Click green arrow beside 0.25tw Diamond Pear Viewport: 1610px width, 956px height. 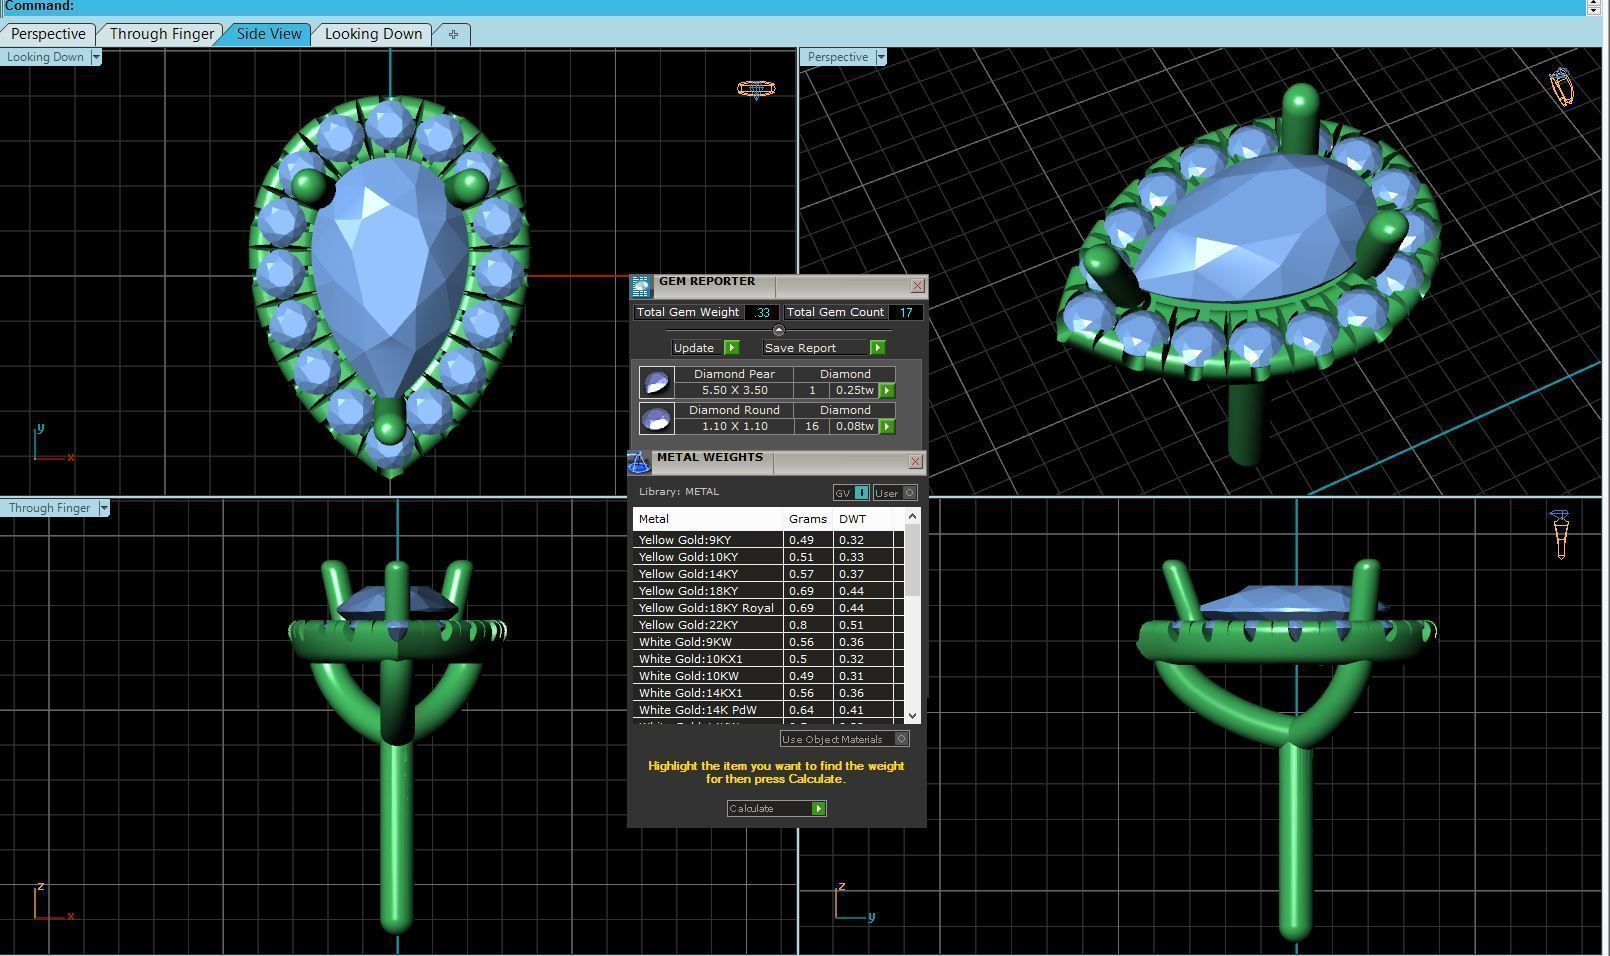(887, 391)
